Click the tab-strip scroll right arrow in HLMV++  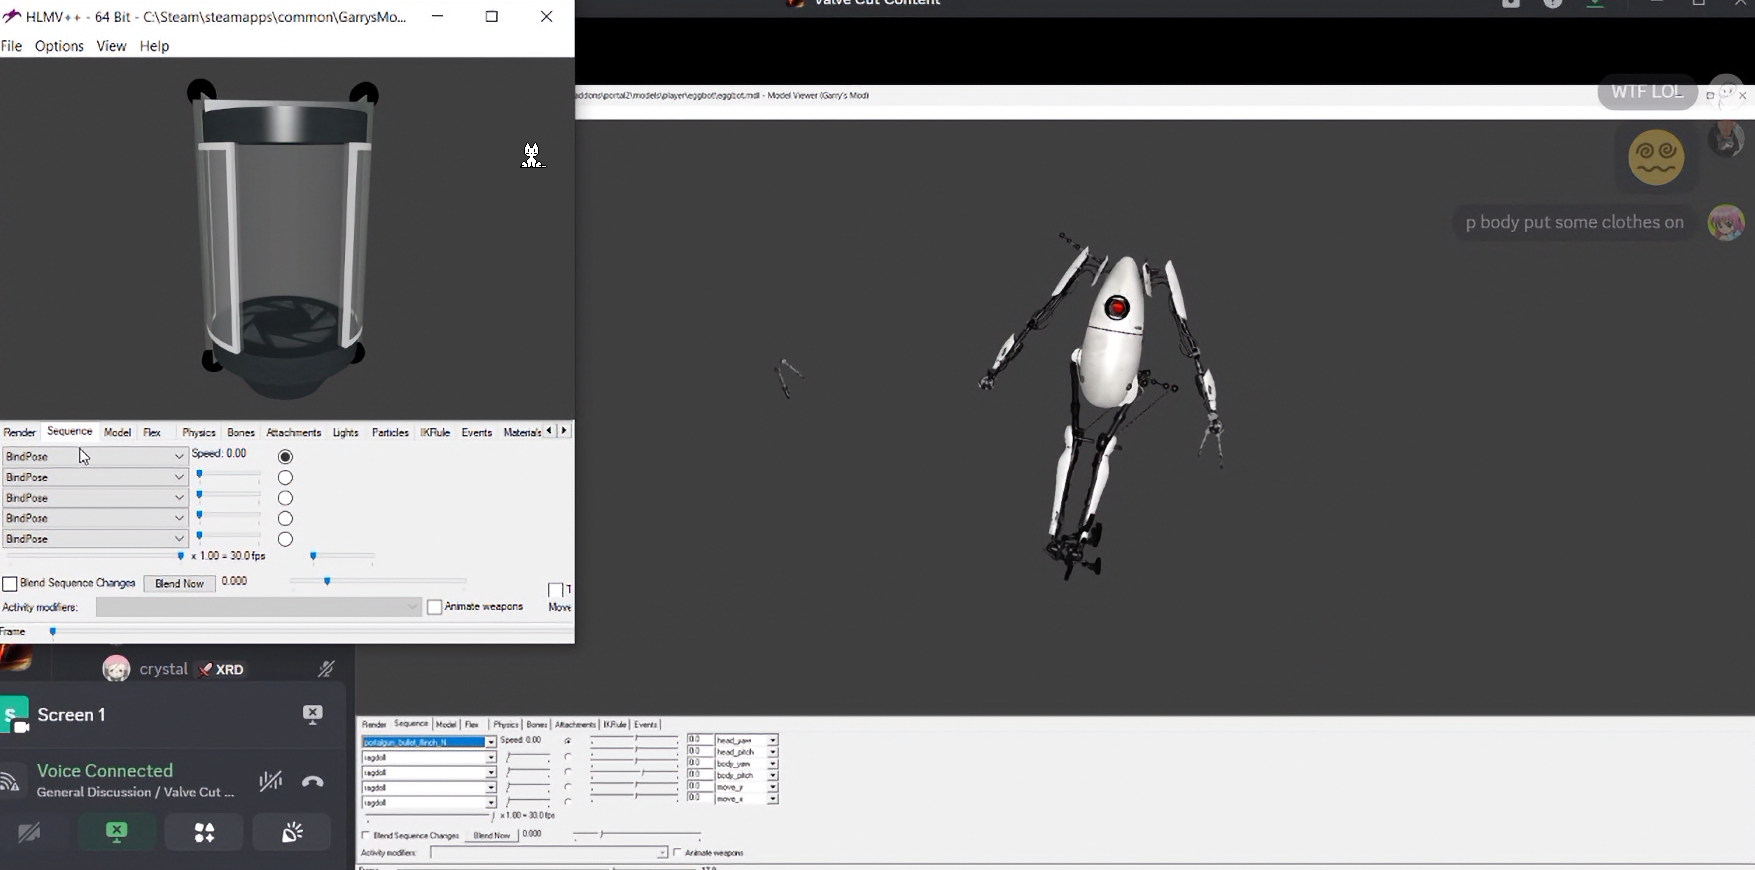(564, 431)
